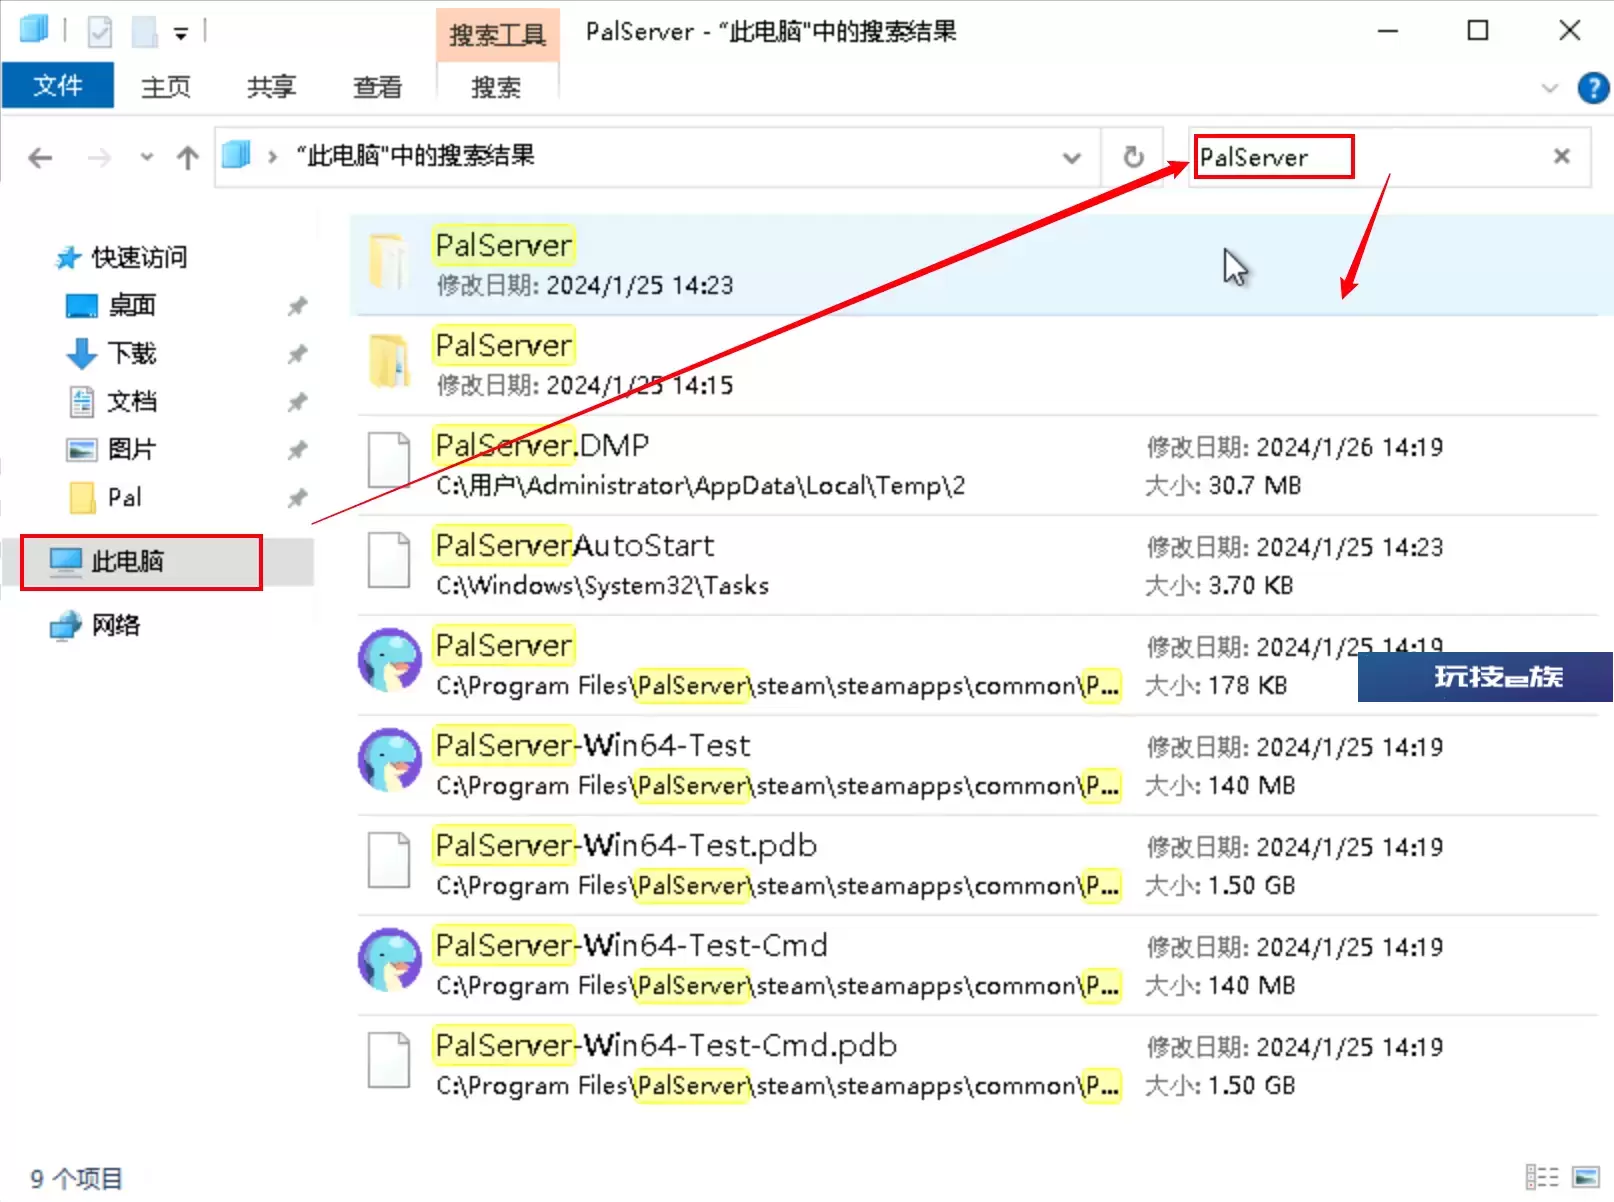Expand the address bar history dropdown
This screenshot has height=1202, width=1614.
(x=1071, y=157)
